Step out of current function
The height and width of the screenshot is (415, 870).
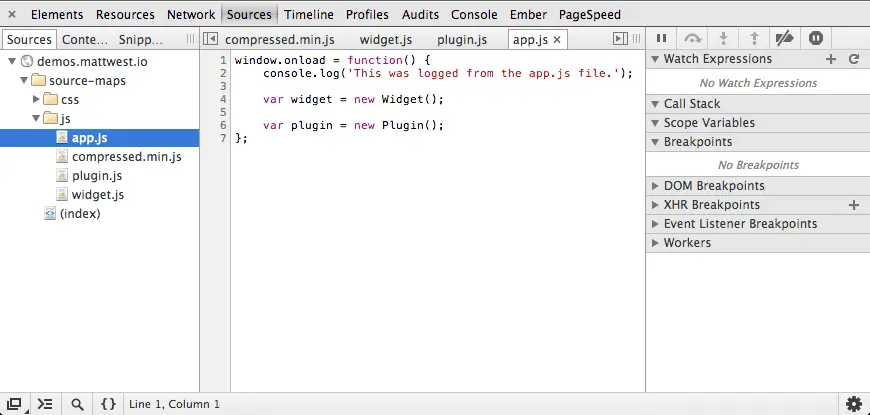coord(754,38)
